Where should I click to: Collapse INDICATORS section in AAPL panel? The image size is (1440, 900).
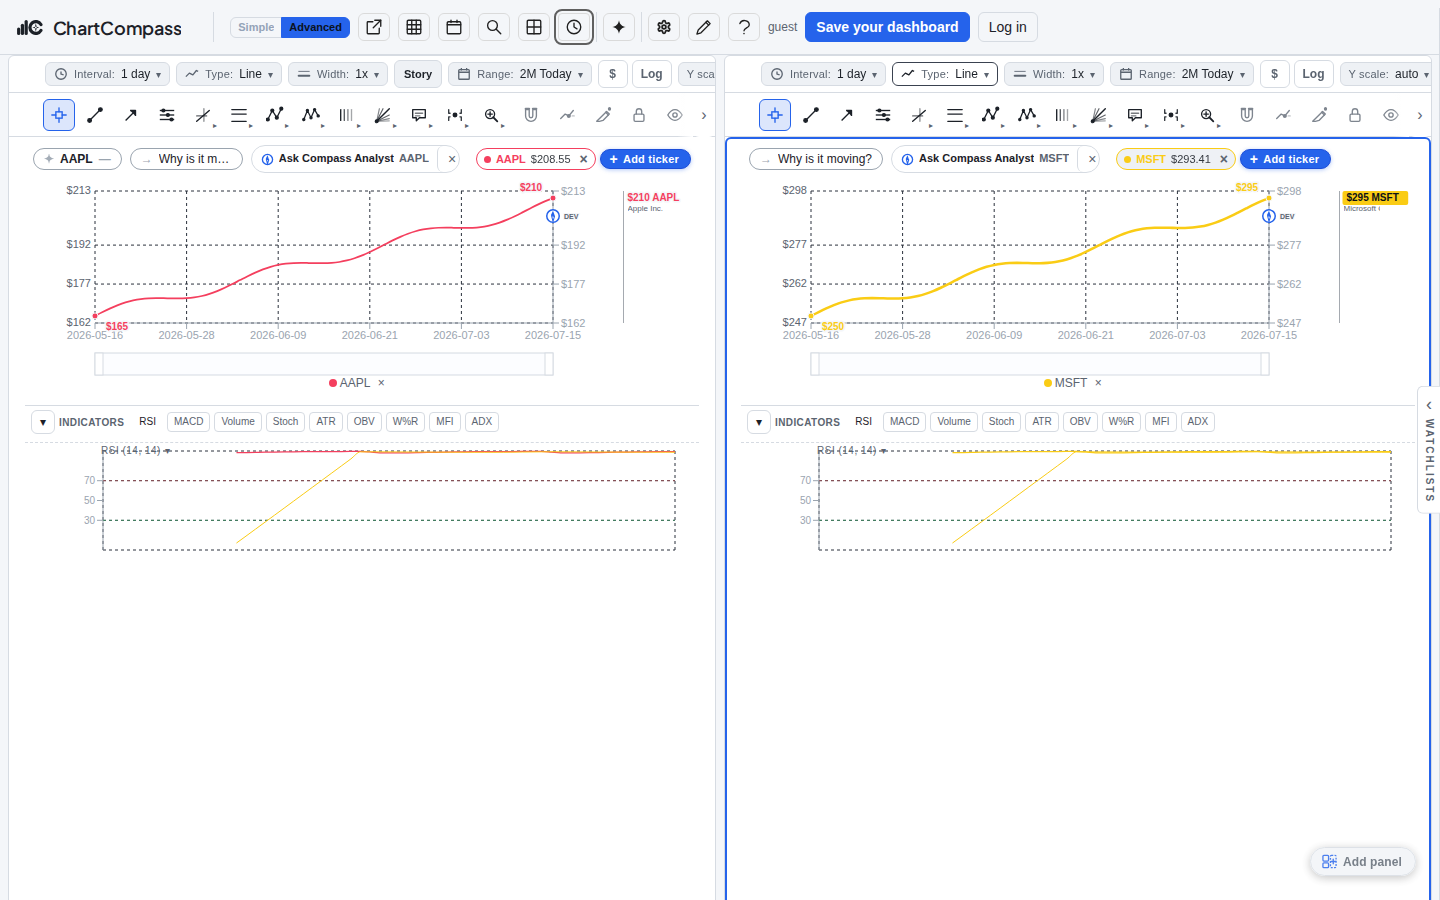click(x=43, y=422)
